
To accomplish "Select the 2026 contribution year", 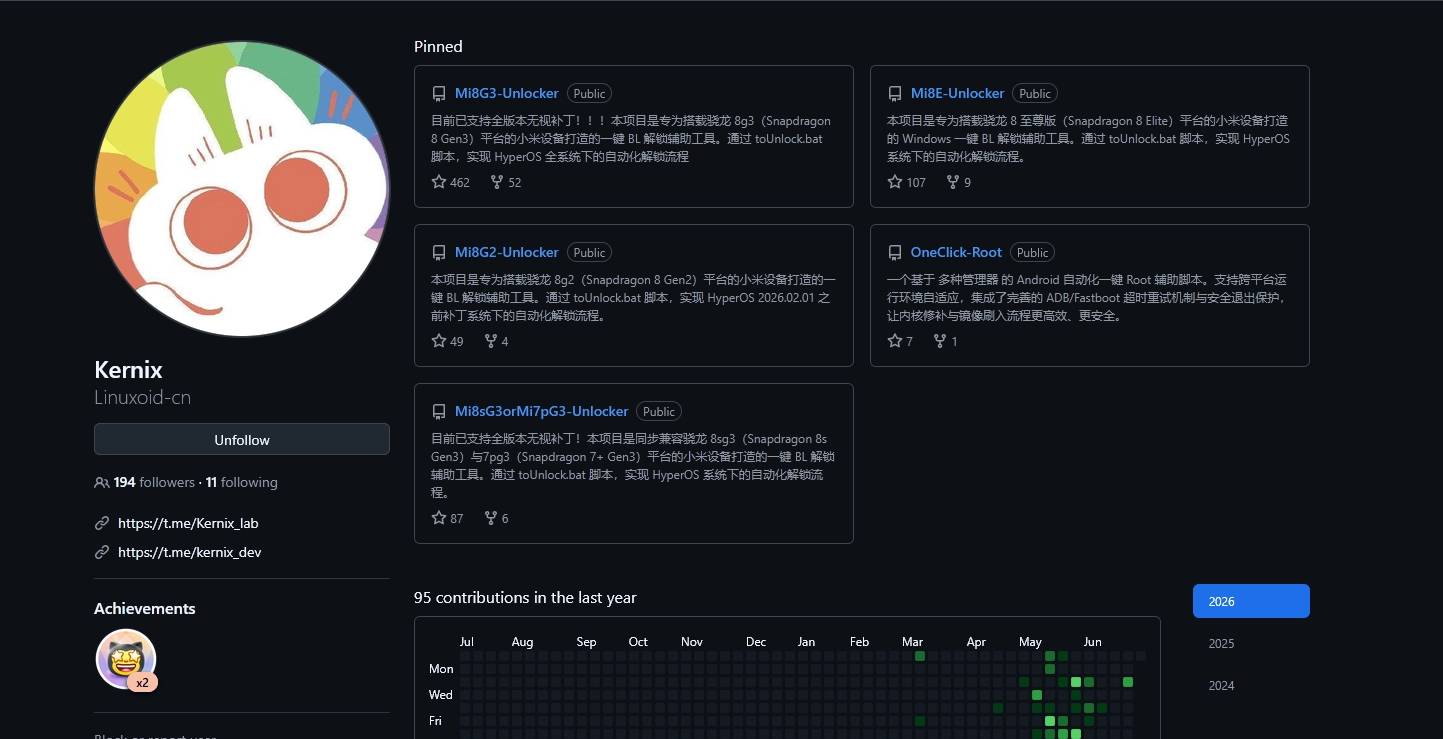I will pyautogui.click(x=1251, y=601).
